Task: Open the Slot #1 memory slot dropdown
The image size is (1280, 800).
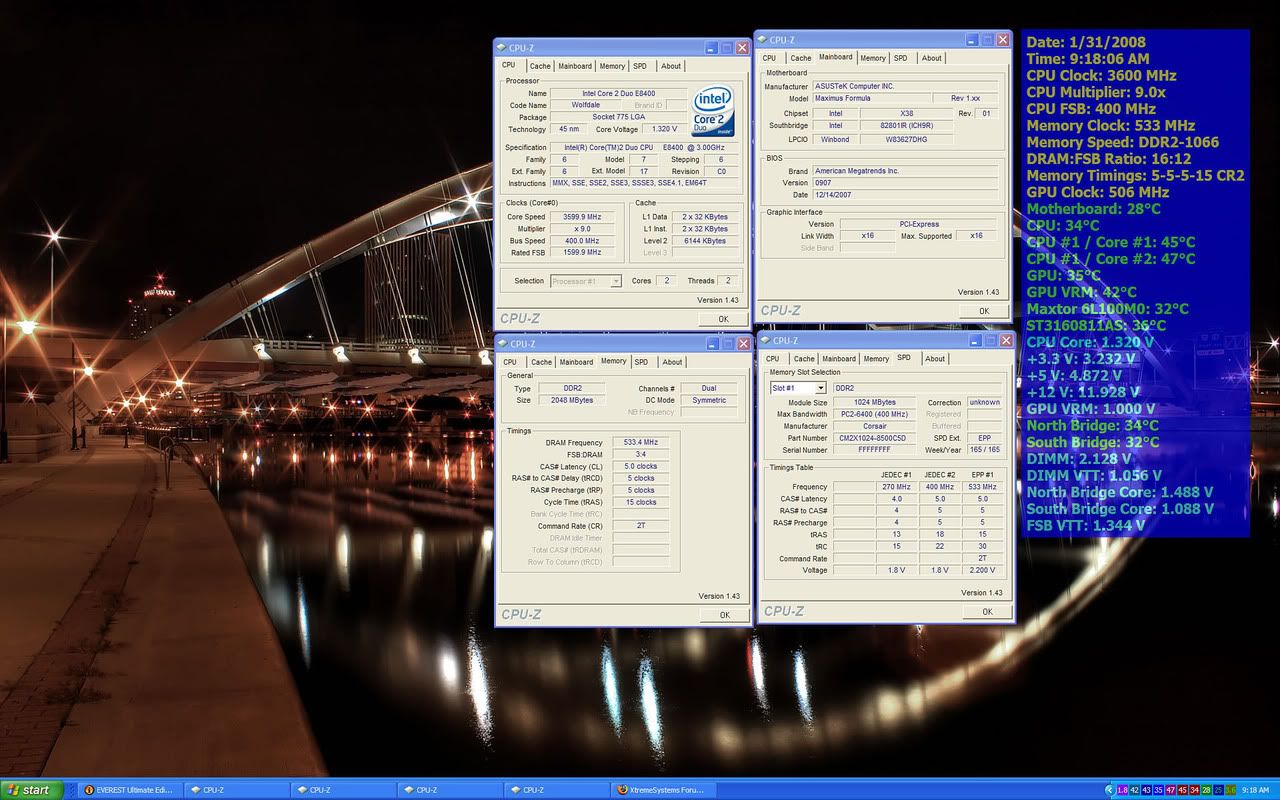Action: (798, 388)
